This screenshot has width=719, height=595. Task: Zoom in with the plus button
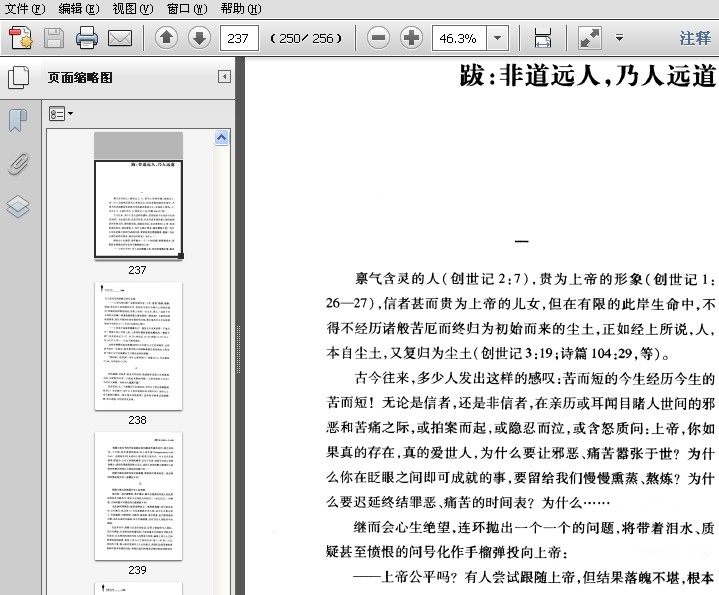point(411,38)
